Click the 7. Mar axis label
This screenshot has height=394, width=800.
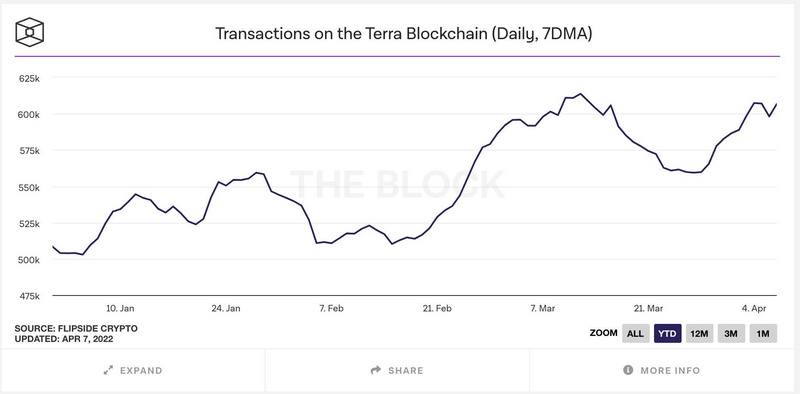(x=543, y=308)
